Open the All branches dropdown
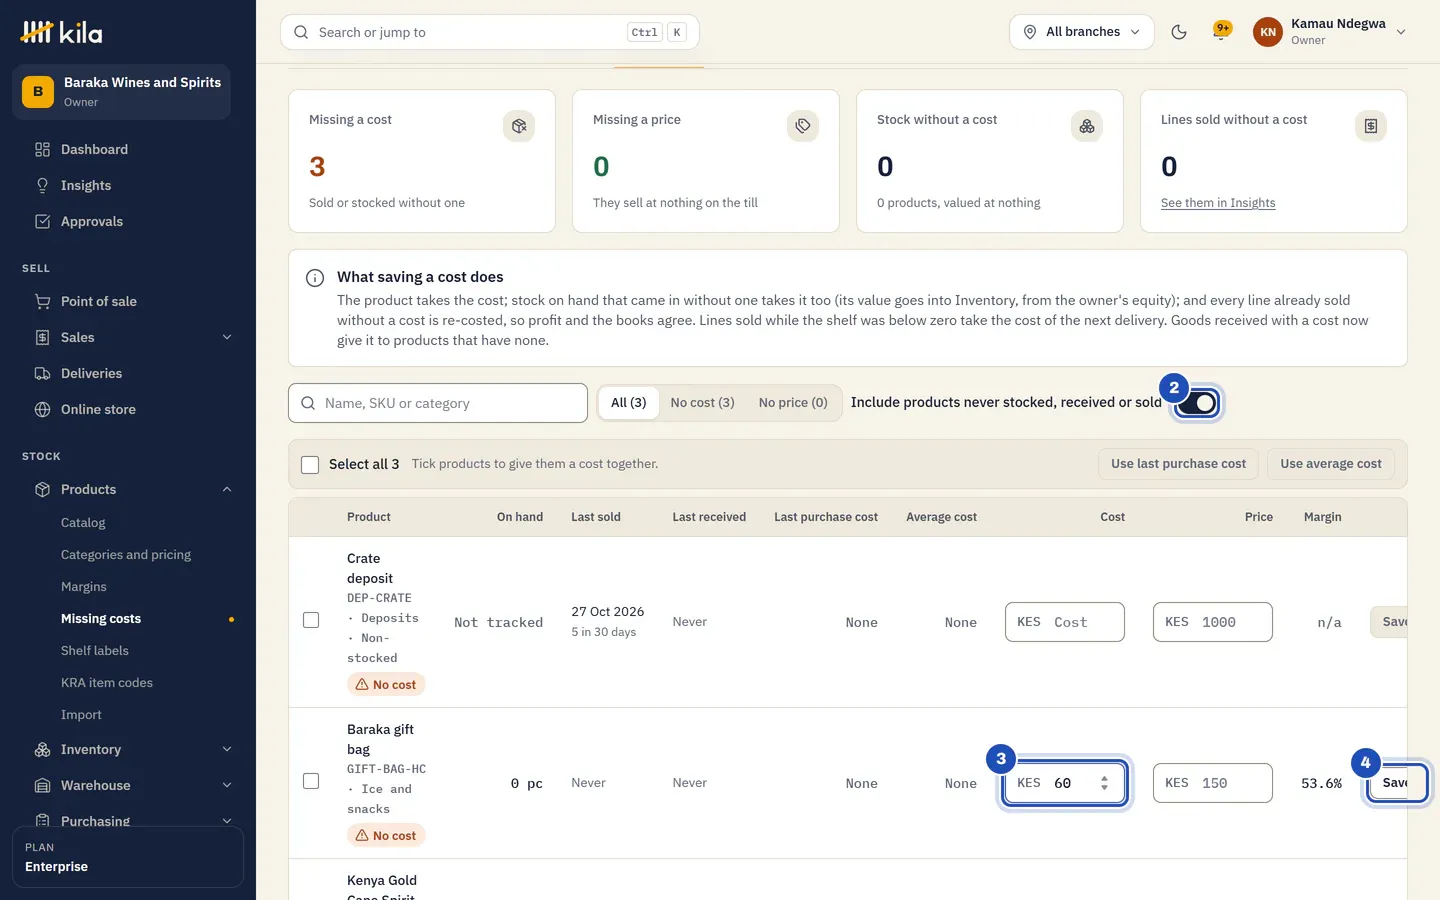Viewport: 1440px width, 900px height. tap(1082, 32)
